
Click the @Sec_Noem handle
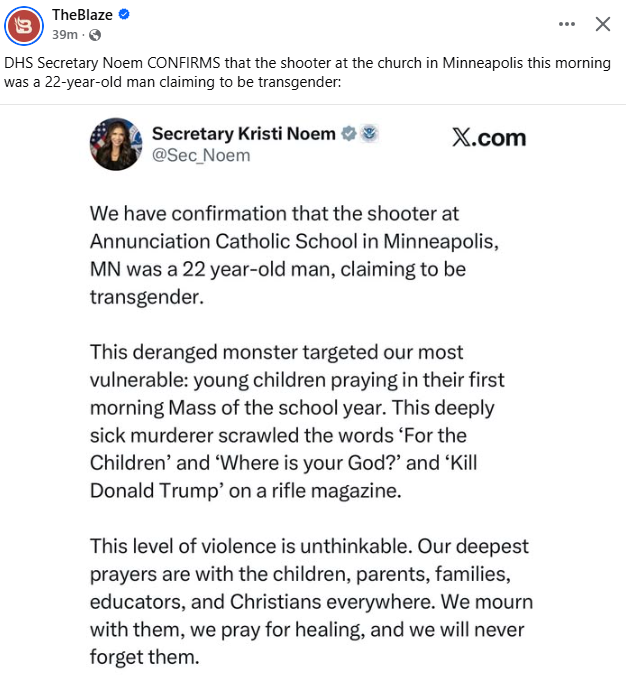pos(201,155)
